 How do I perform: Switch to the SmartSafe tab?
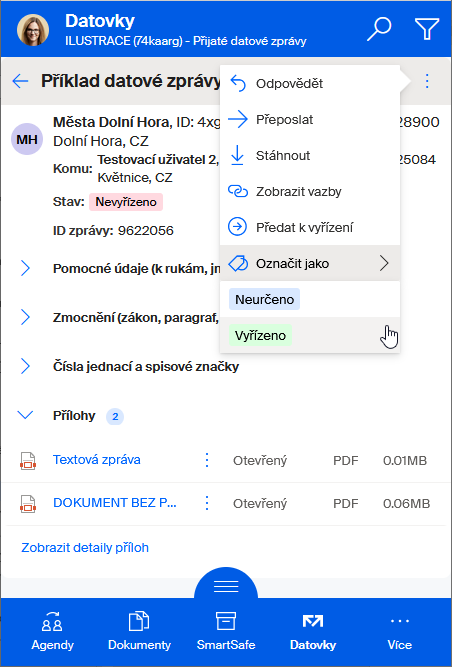(x=226, y=631)
